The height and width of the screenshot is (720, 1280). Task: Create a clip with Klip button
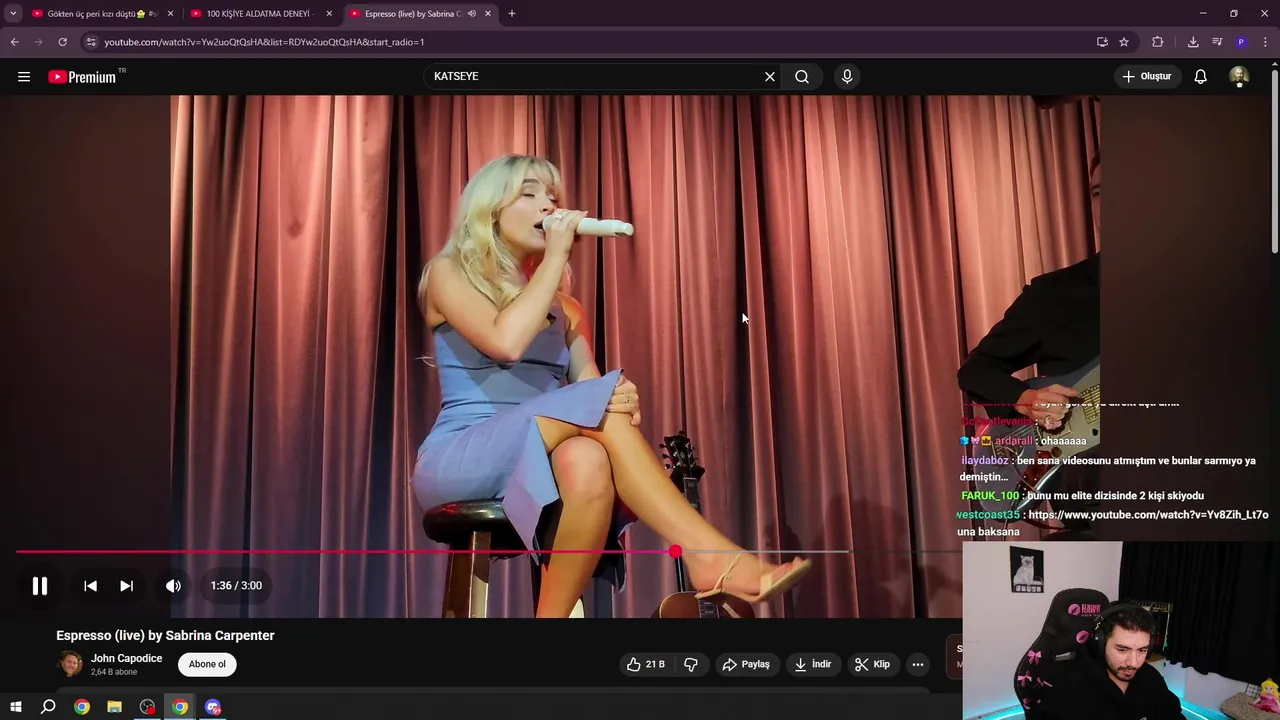(x=872, y=664)
